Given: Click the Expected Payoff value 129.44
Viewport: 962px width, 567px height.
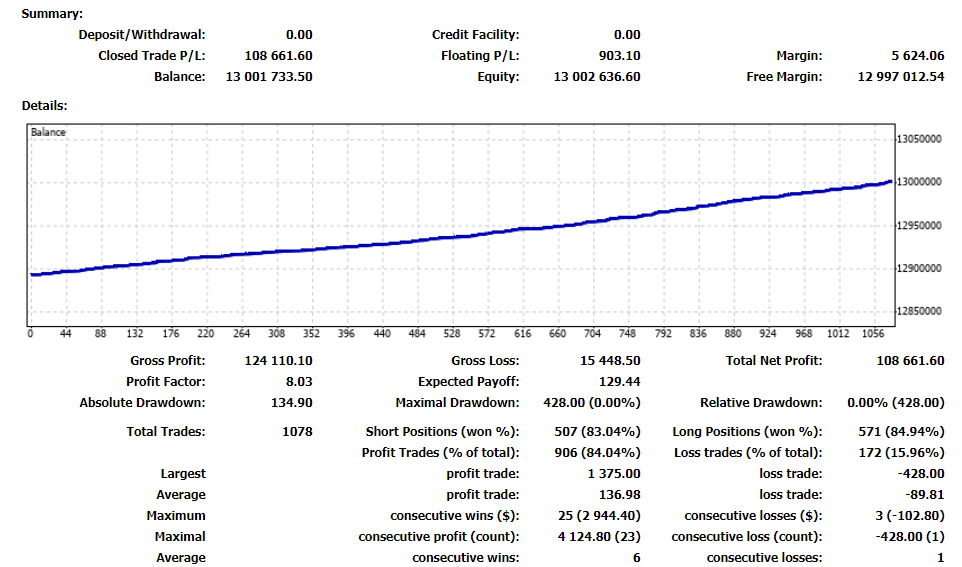Looking at the screenshot, I should 620,382.
